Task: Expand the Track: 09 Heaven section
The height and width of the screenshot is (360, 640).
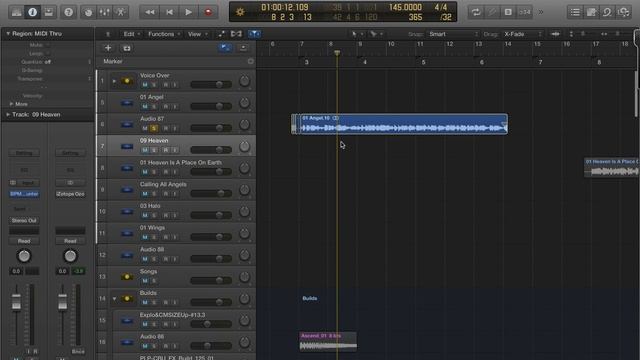Action: pyautogui.click(x=8, y=115)
